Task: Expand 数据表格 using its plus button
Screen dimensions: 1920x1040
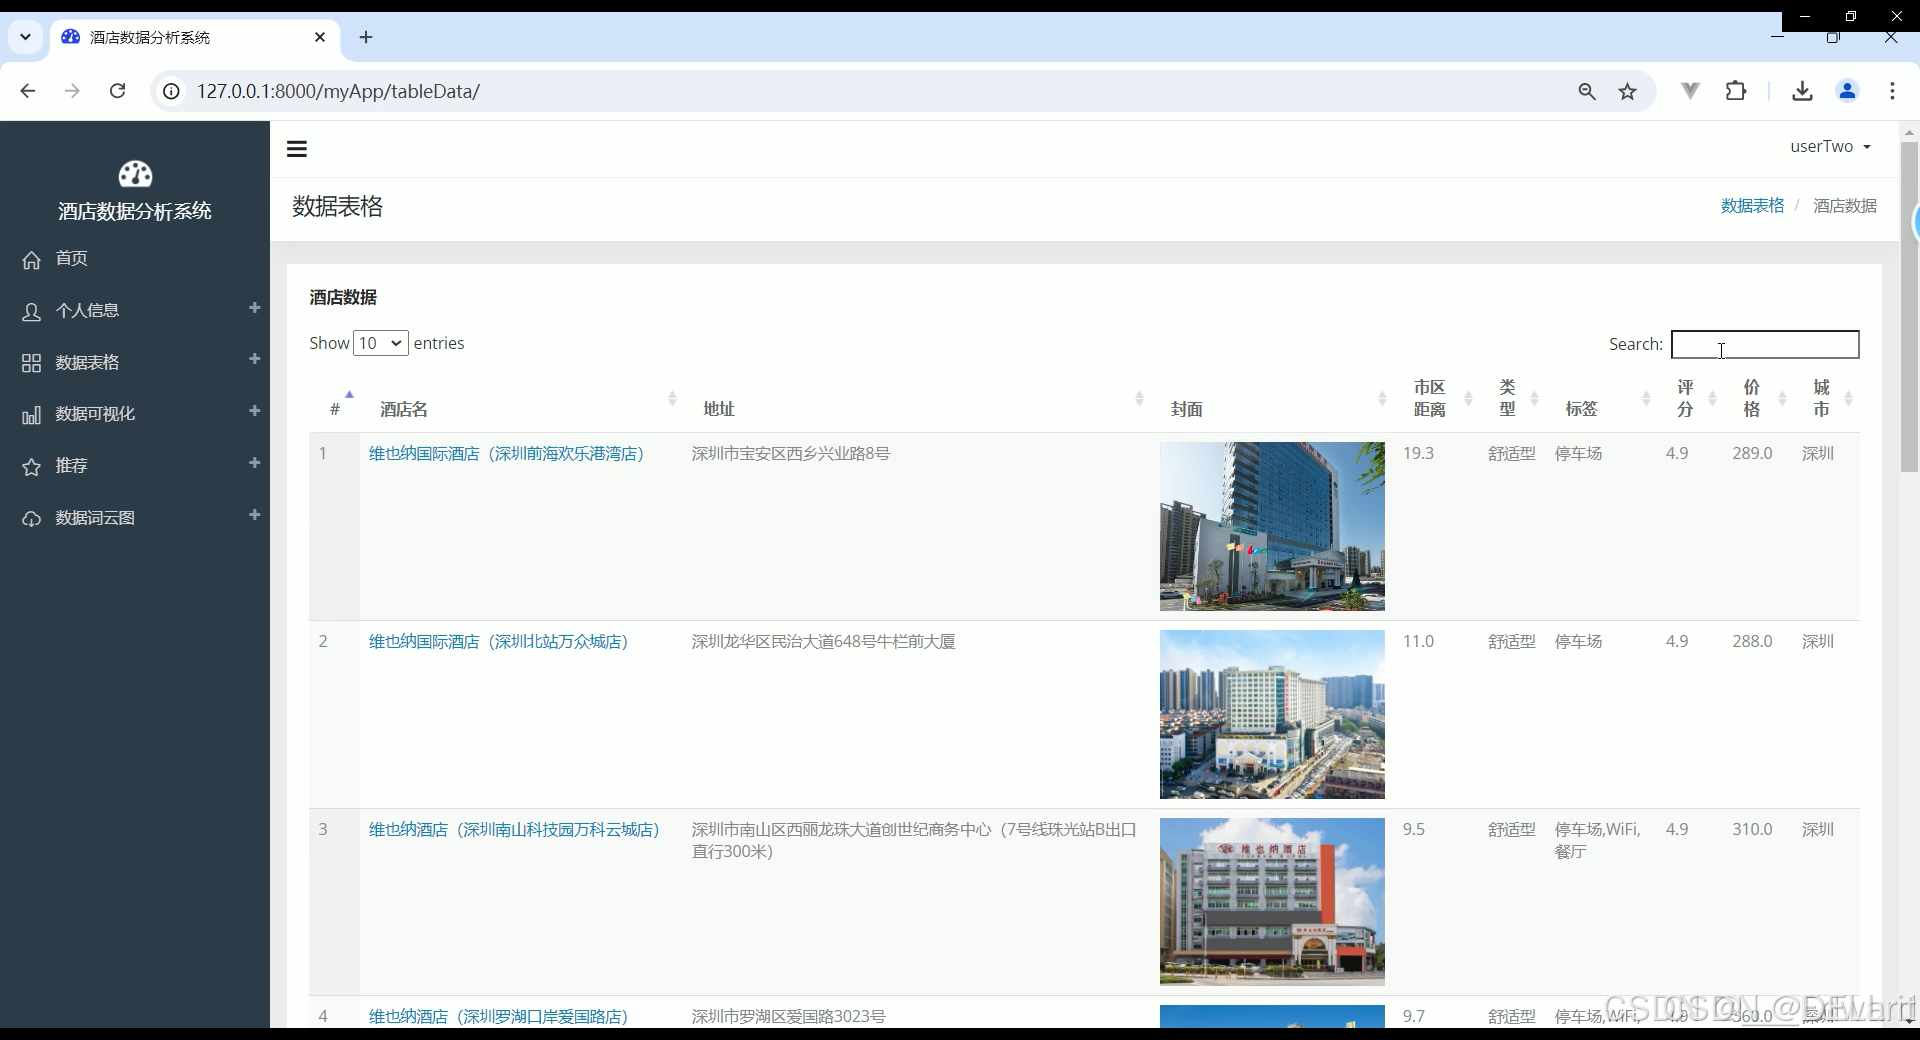Action: point(255,359)
